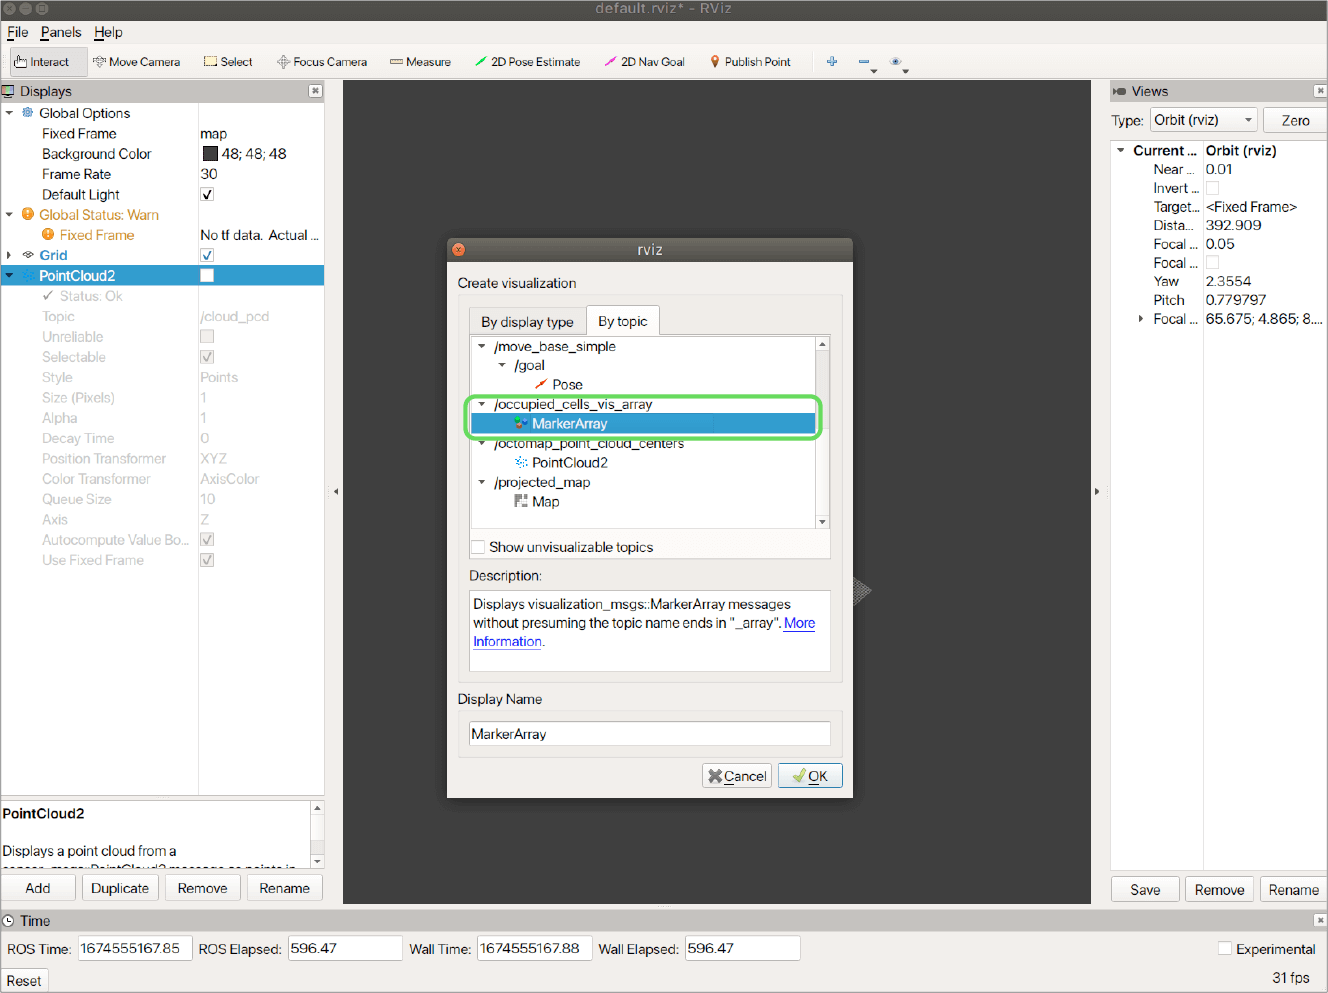Screen dimensions: 1328x993
Task: Toggle the Experimental checkbox in Time panel
Action: (1225, 949)
